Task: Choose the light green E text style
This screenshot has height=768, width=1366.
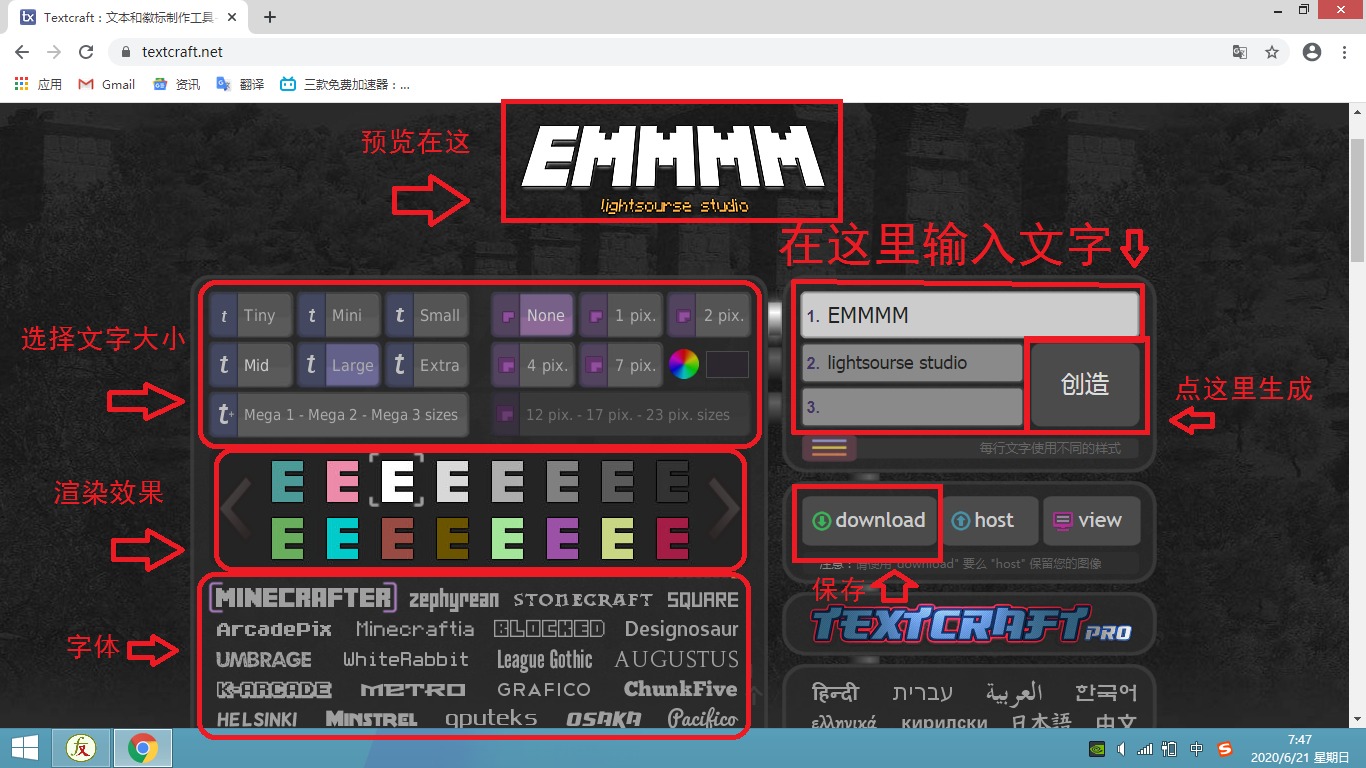Action: point(507,539)
